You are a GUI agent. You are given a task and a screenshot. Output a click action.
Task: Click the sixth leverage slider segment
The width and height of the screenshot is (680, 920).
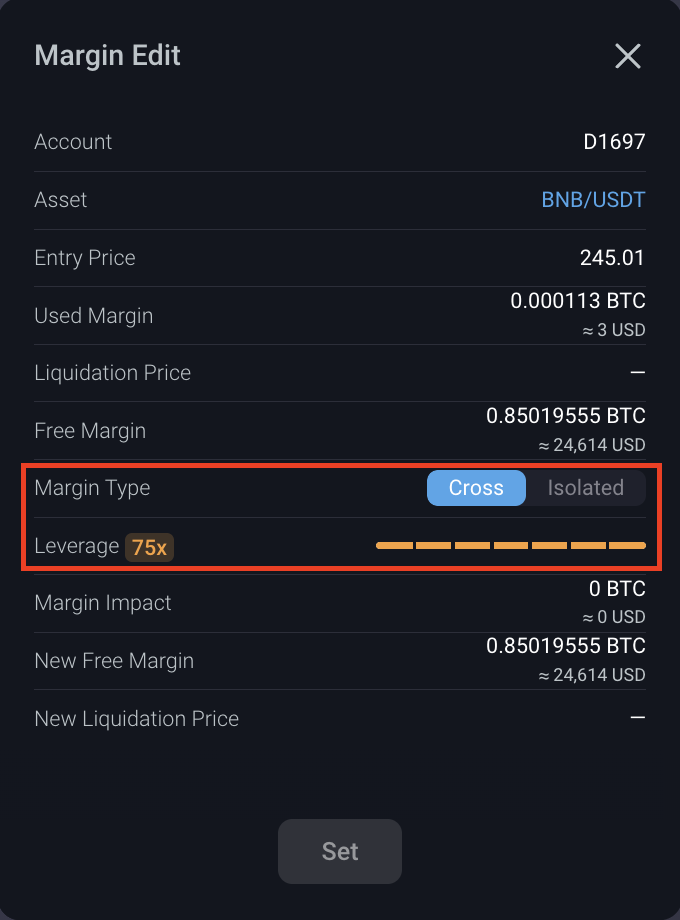click(x=588, y=546)
